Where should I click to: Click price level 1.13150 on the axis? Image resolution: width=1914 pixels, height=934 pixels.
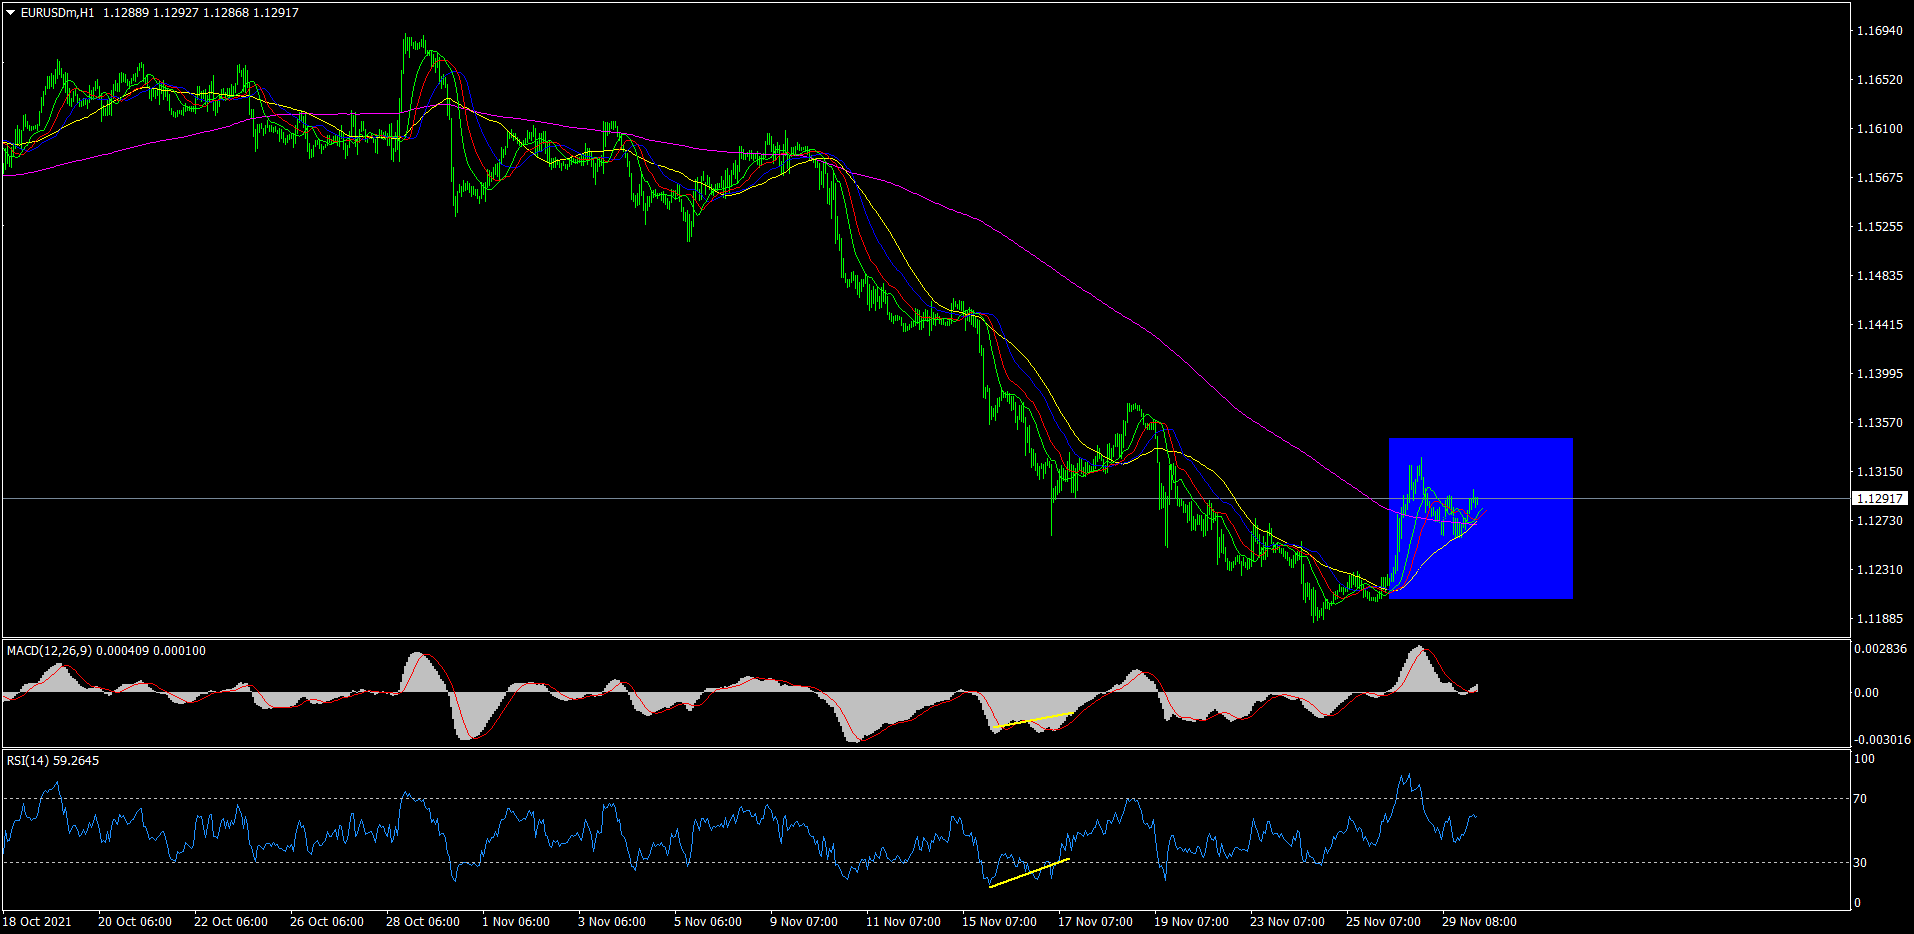(1879, 472)
